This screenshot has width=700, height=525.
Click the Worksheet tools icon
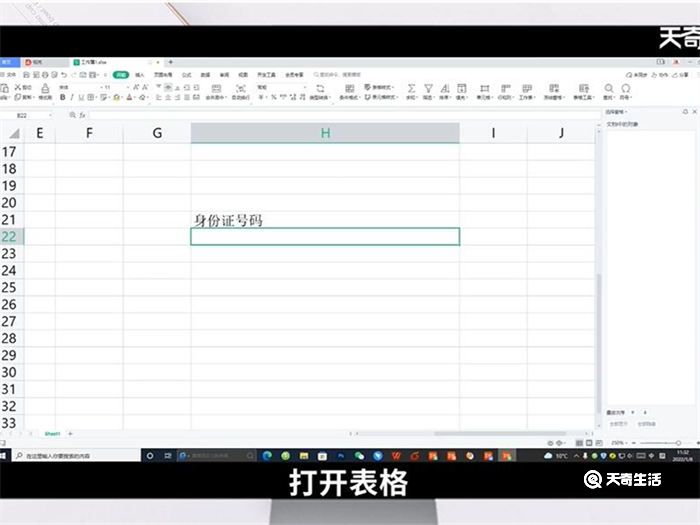527,88
